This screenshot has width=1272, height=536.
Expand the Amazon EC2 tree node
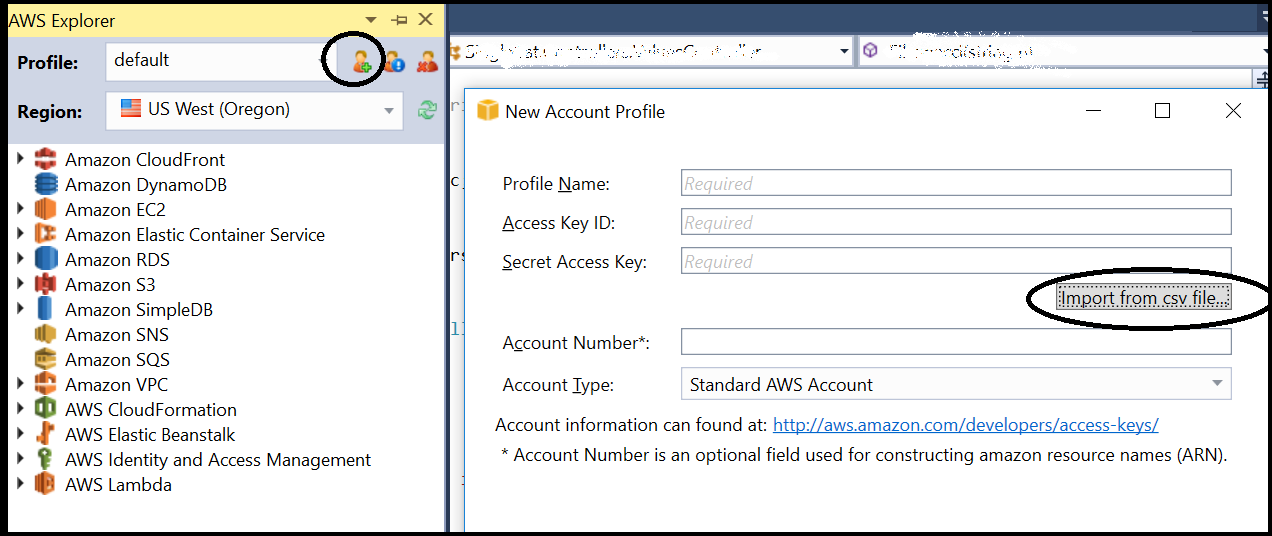21,209
